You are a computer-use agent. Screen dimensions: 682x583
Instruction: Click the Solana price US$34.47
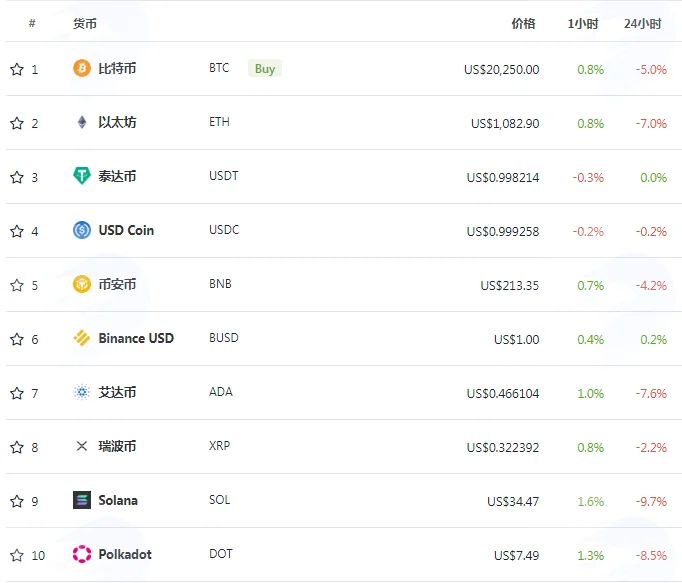pos(513,501)
